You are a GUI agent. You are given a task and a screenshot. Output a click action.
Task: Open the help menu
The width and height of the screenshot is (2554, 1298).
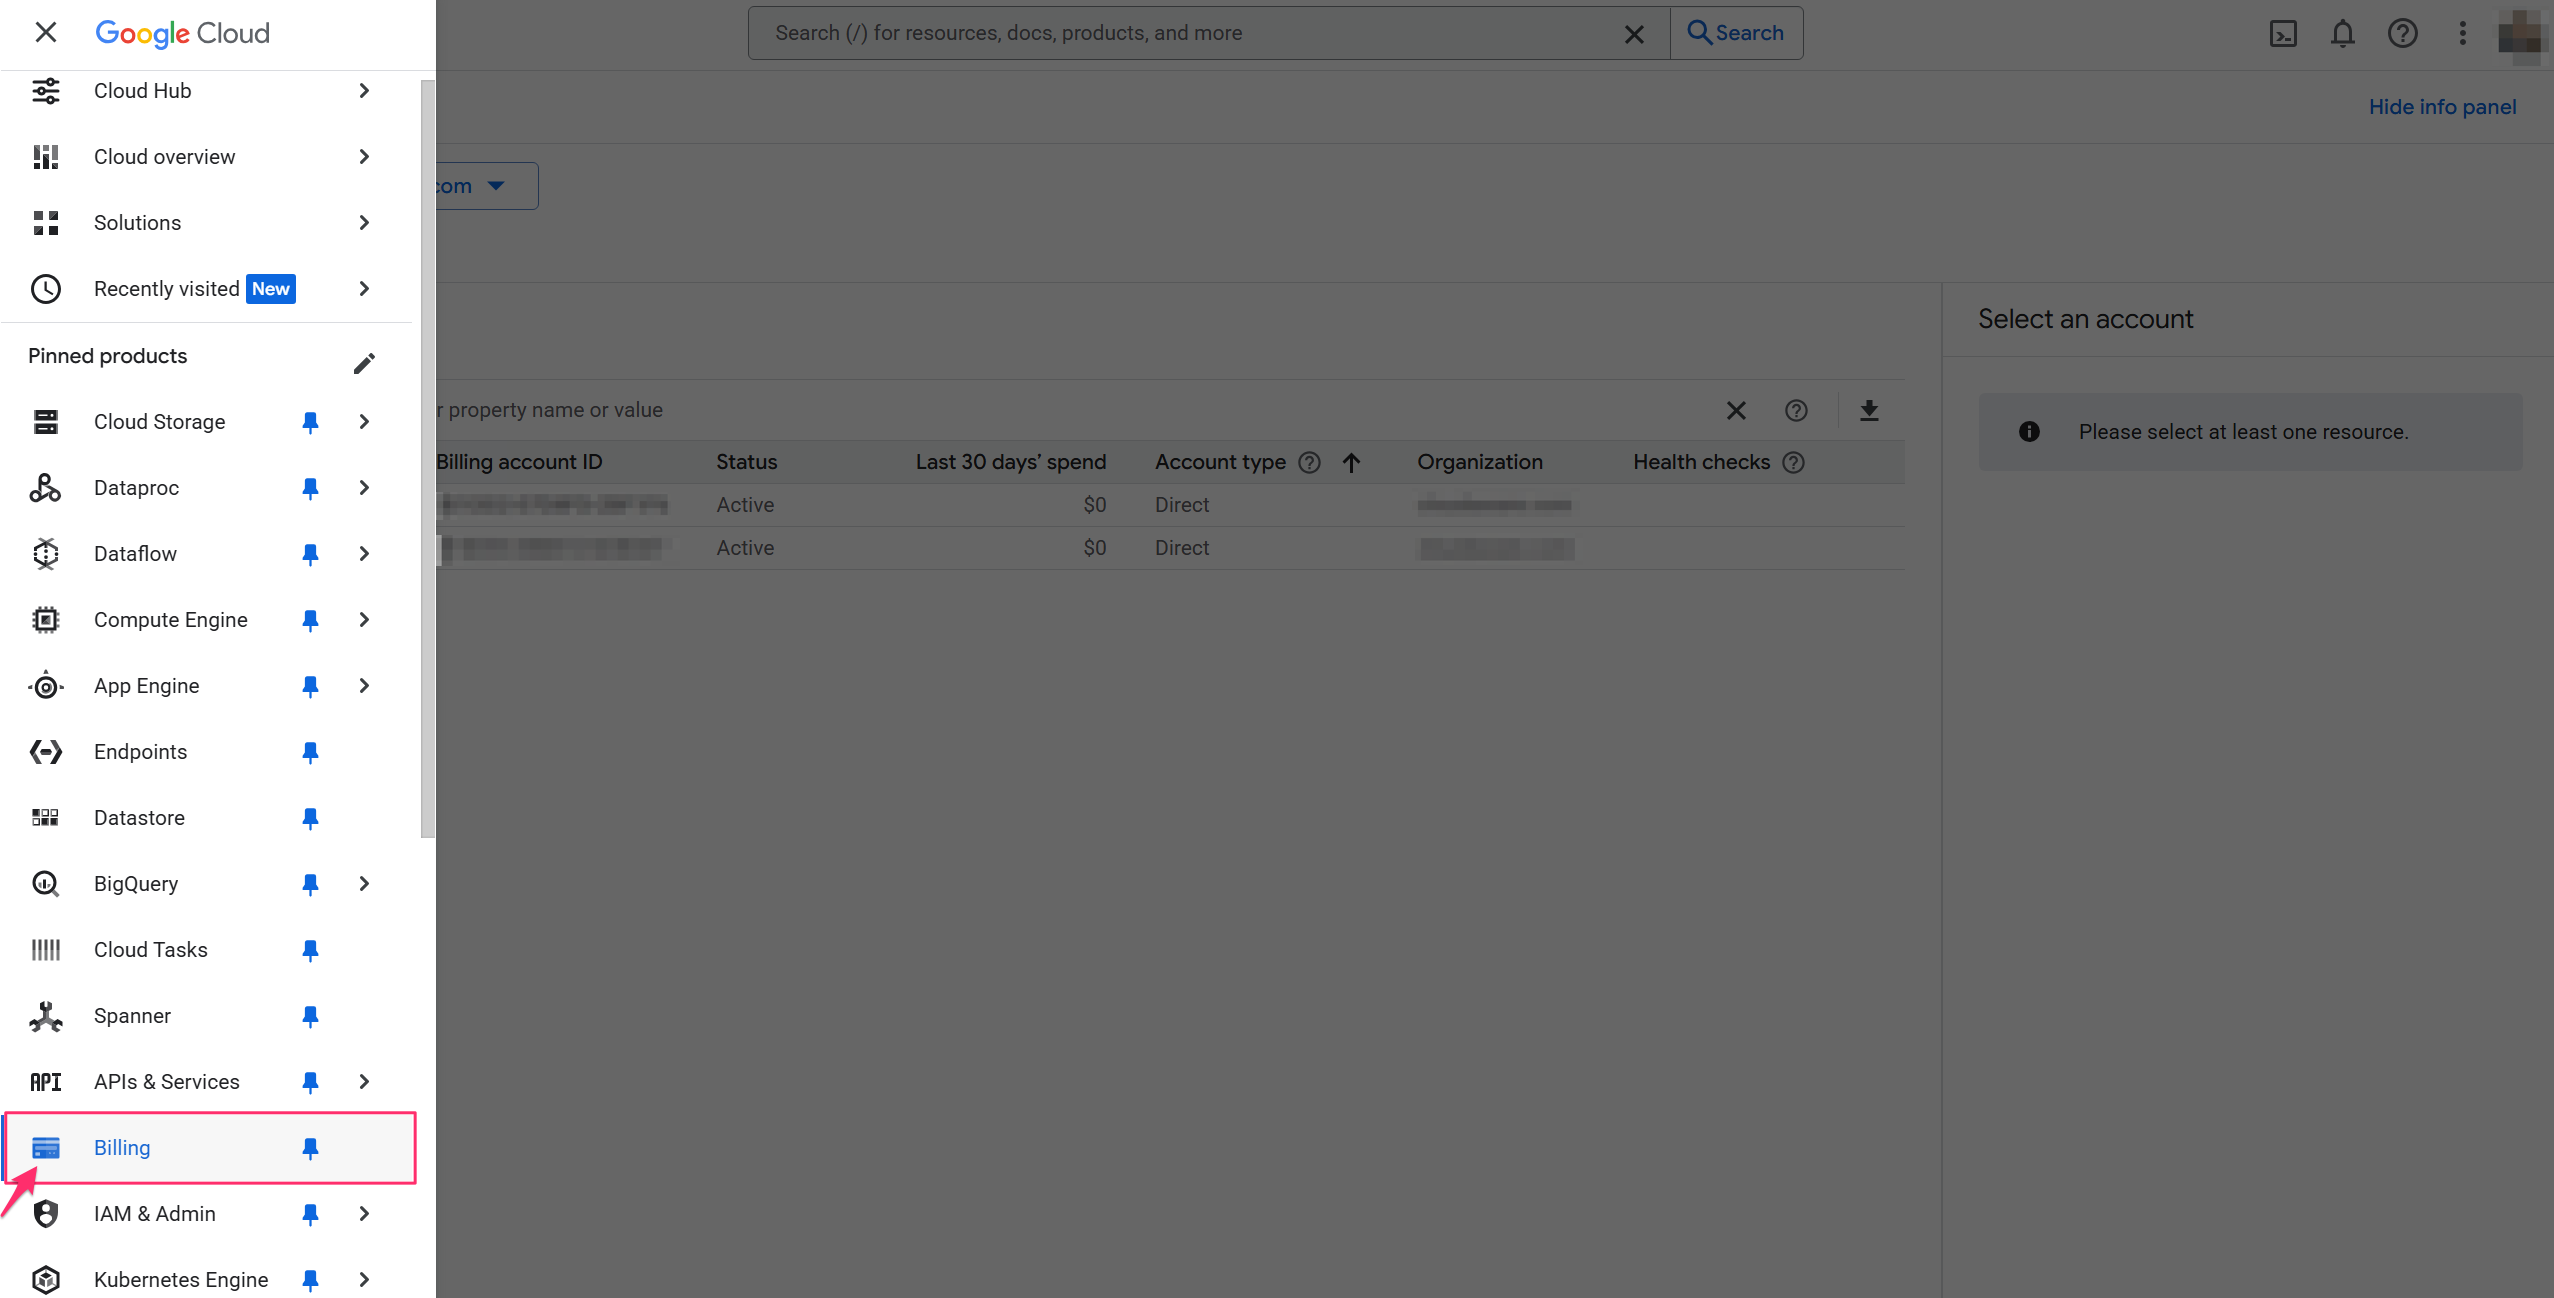2403,33
